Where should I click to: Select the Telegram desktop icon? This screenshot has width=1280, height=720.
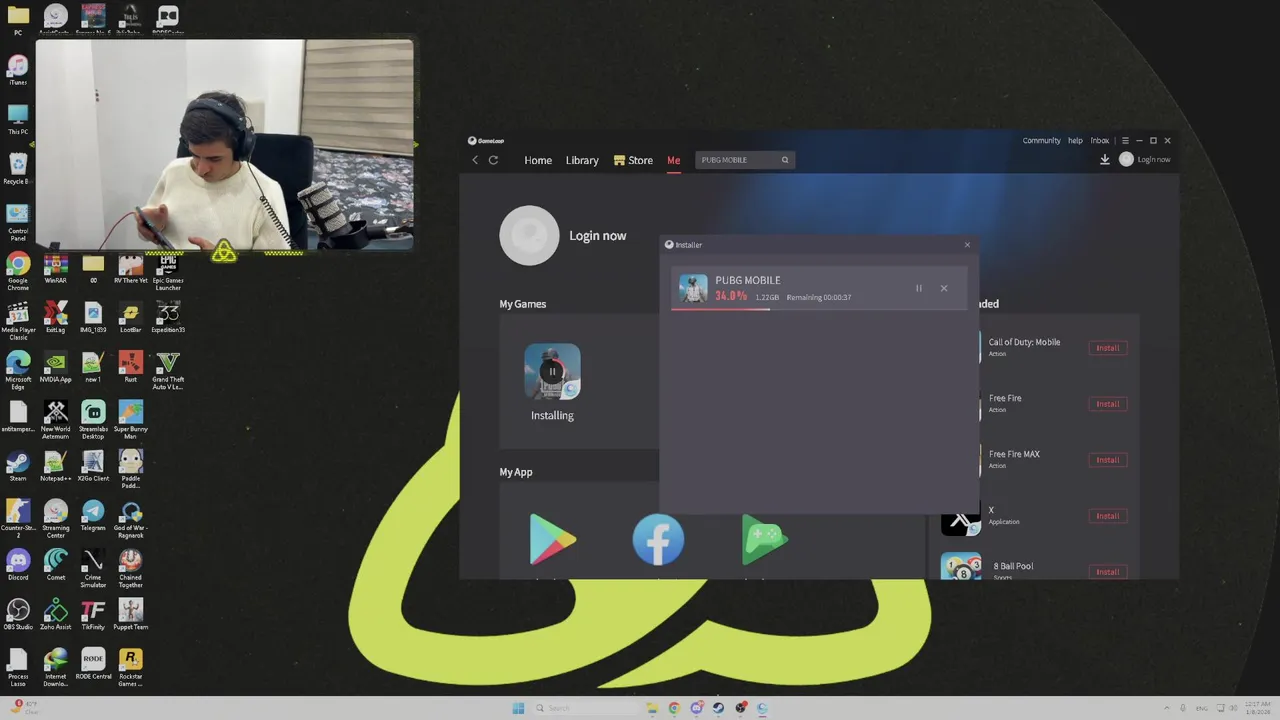point(93,516)
